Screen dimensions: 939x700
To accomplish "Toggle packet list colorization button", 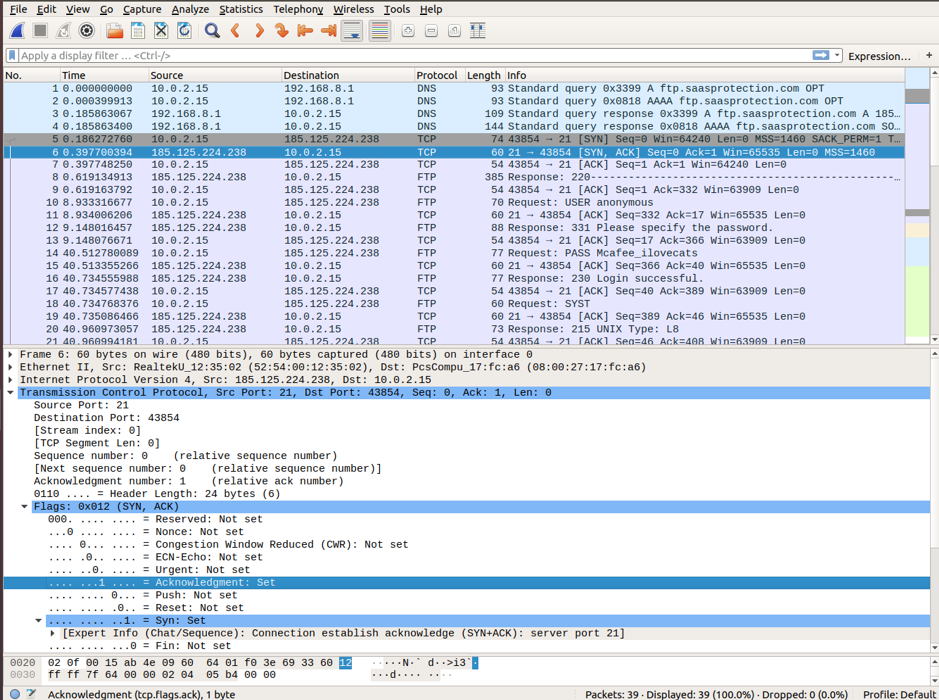I will pyautogui.click(x=380, y=31).
